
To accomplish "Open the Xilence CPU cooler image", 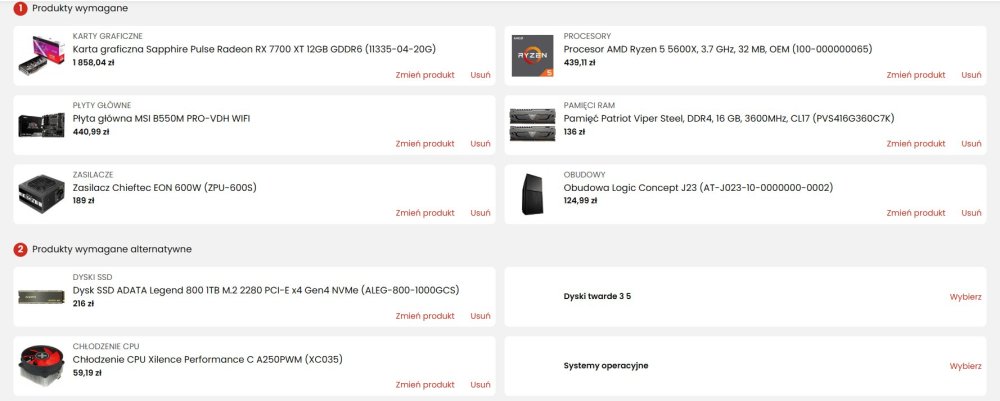I will click(41, 366).
